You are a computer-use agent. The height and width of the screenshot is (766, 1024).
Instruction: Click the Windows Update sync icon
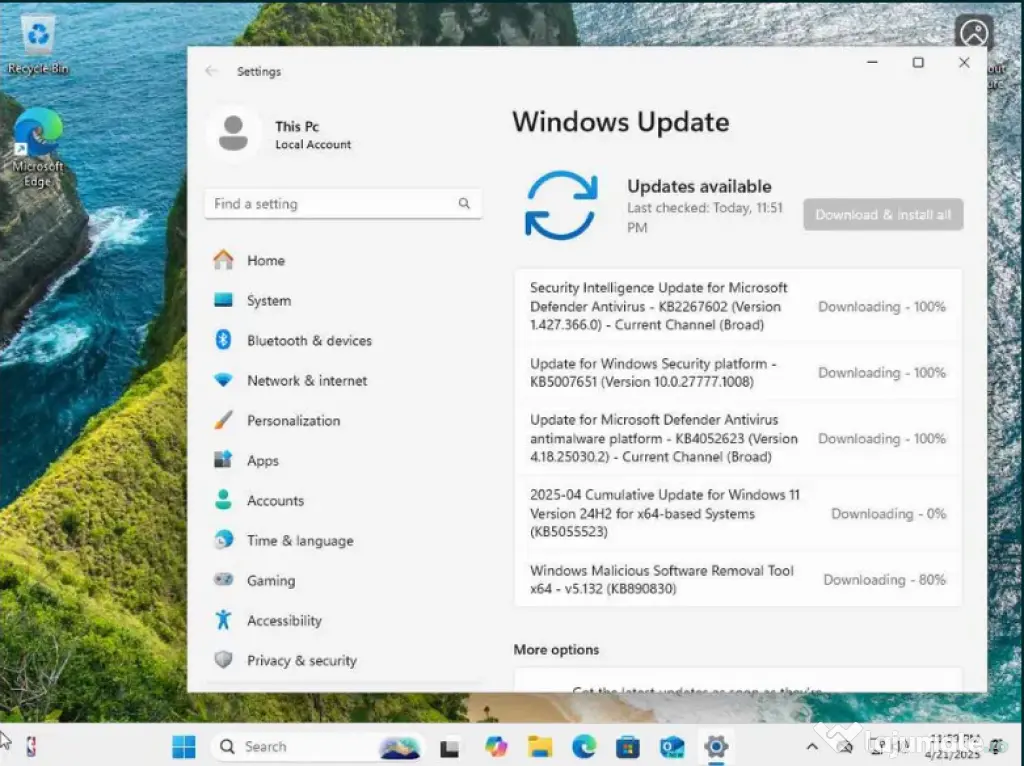(561, 205)
